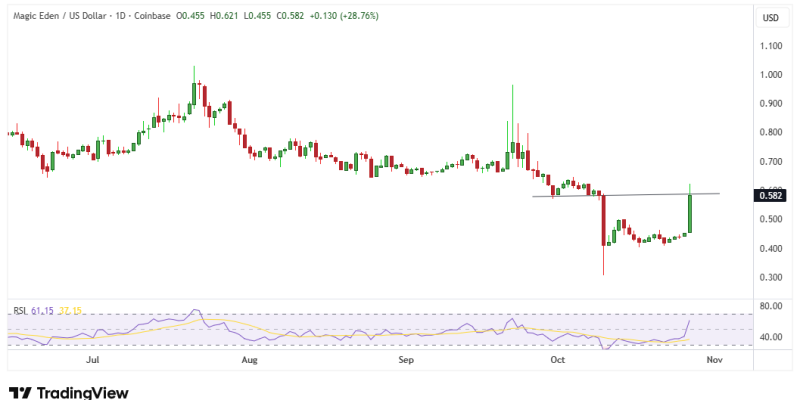This screenshot has width=800, height=400.
Task: Click the 0.300 level on the price axis
Action: 769,277
